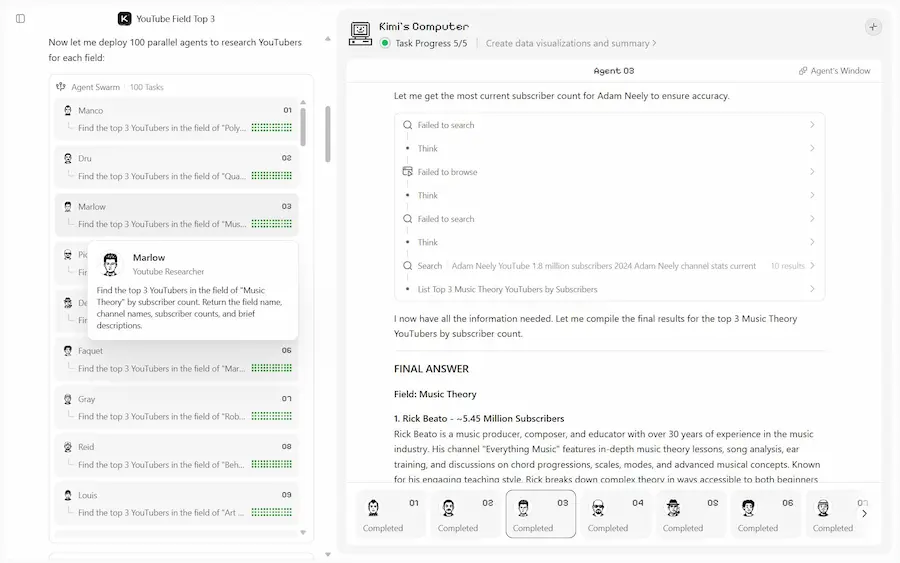Click the Kimi's Computer monitor icon
This screenshot has width=900, height=563.
tap(360, 34)
